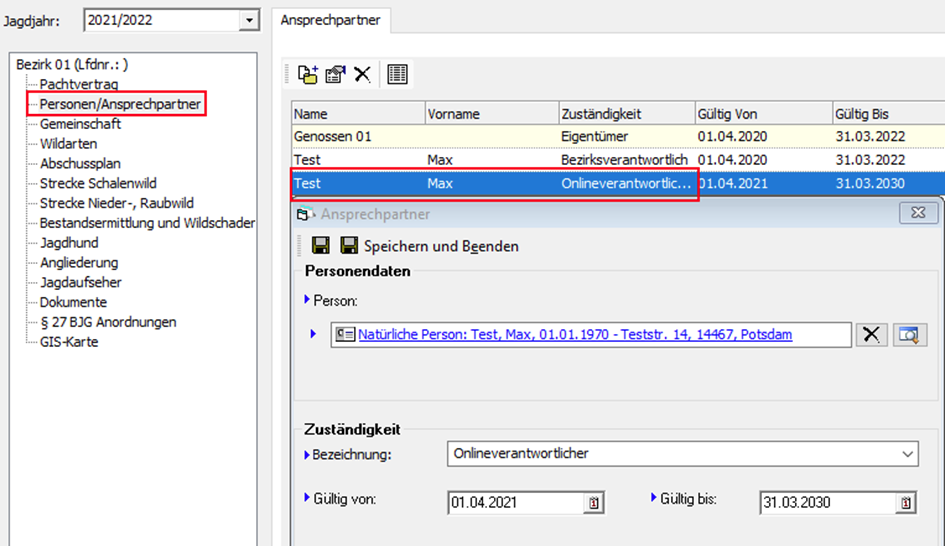The height and width of the screenshot is (546, 945).
Task: Open the Natürliche Person Test, Max link
Action: 575,335
